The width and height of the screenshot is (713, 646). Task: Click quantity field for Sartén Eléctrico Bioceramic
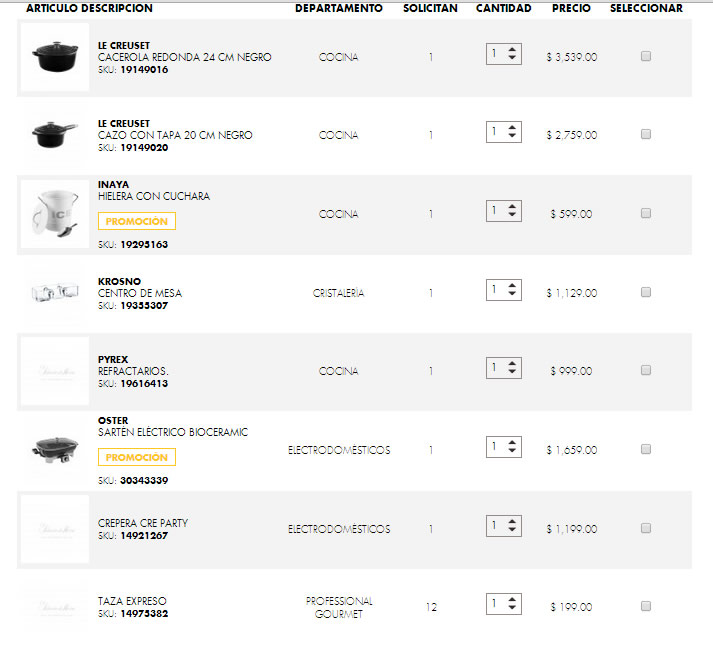click(x=496, y=446)
